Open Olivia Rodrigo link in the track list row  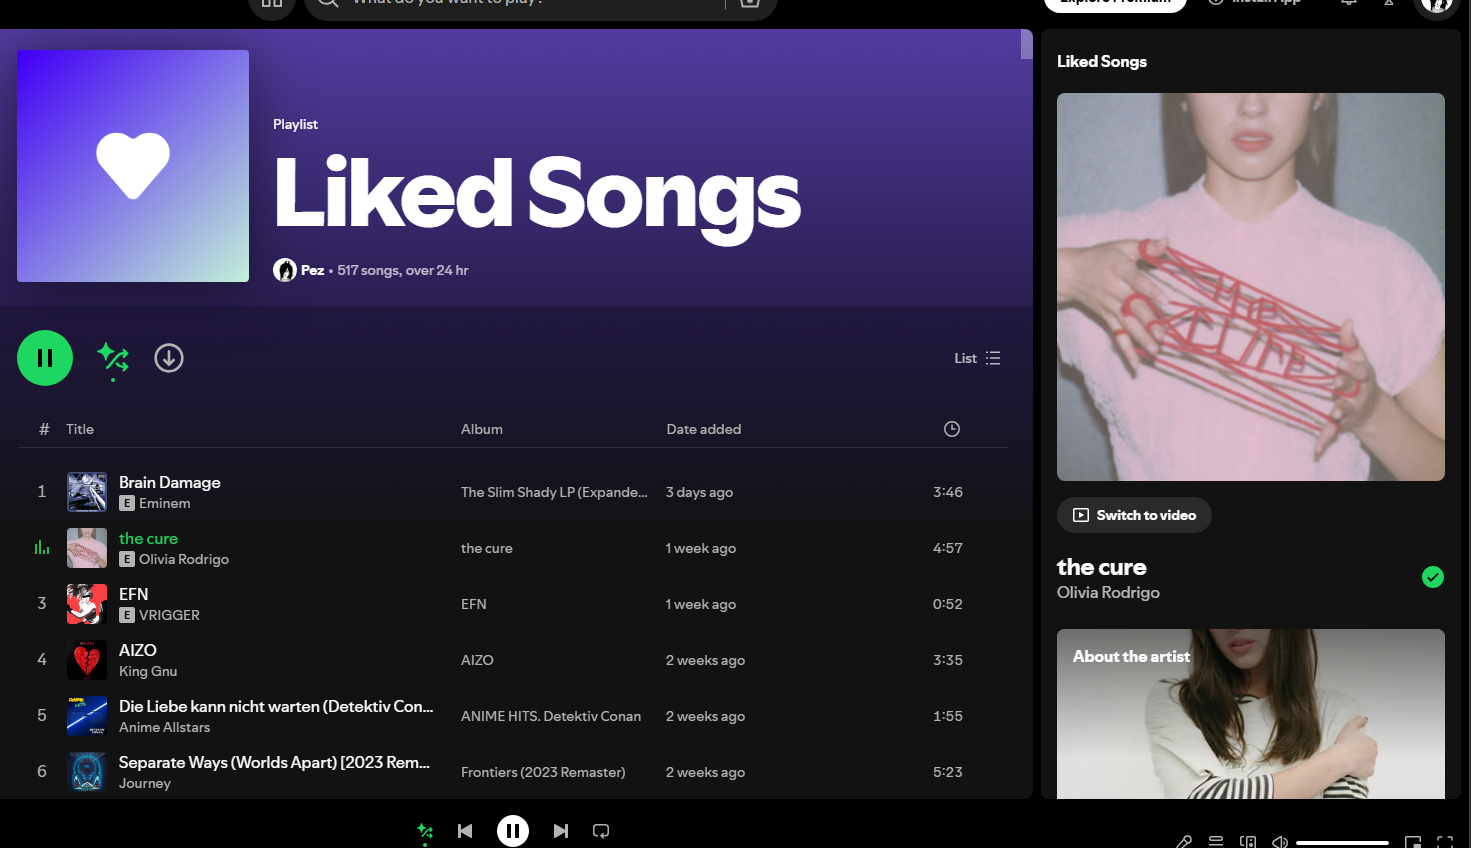click(x=184, y=559)
